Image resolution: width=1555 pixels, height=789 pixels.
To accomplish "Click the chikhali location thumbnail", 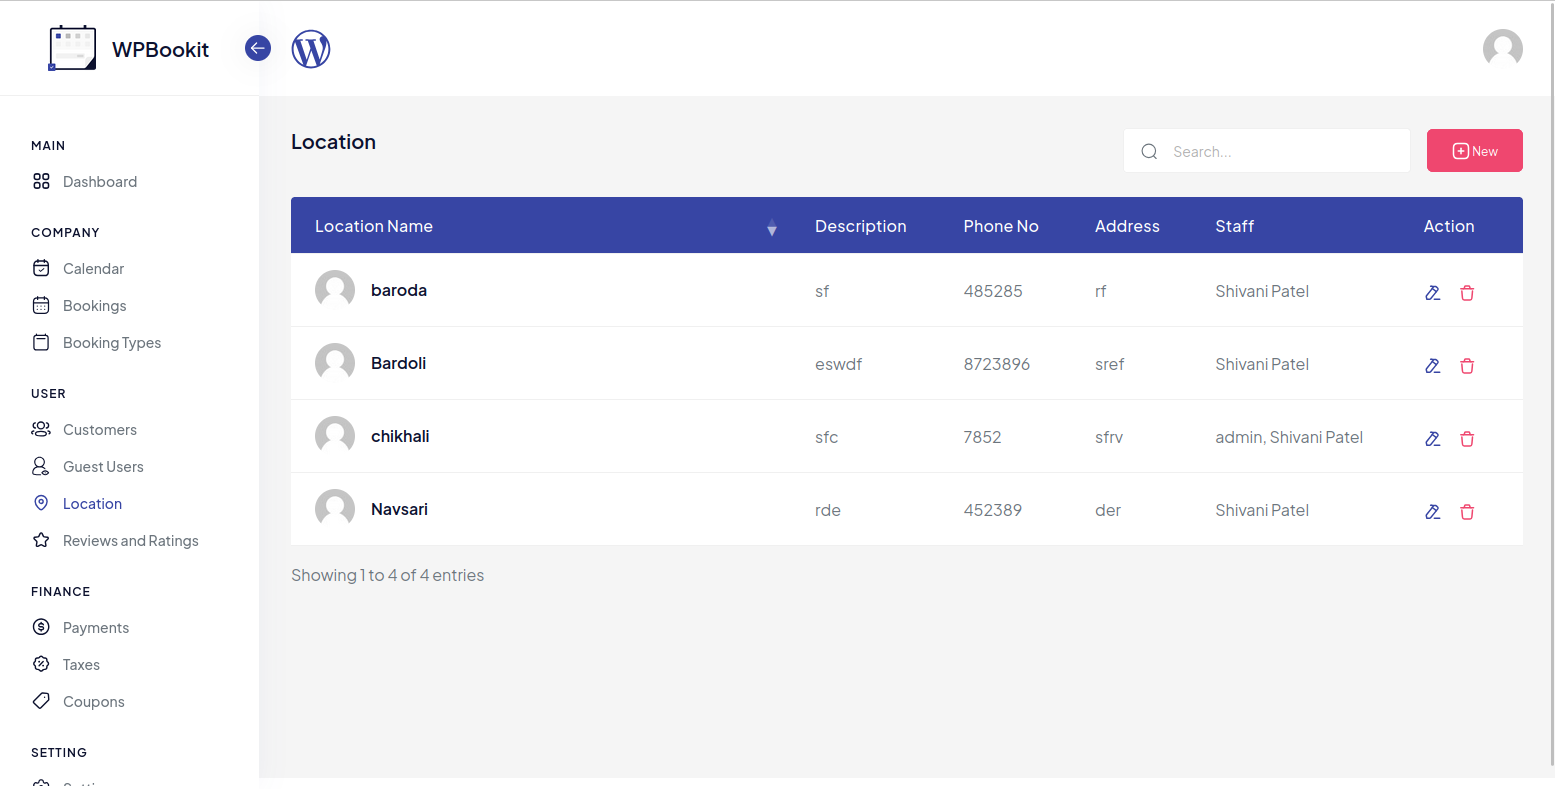I will [x=335, y=436].
